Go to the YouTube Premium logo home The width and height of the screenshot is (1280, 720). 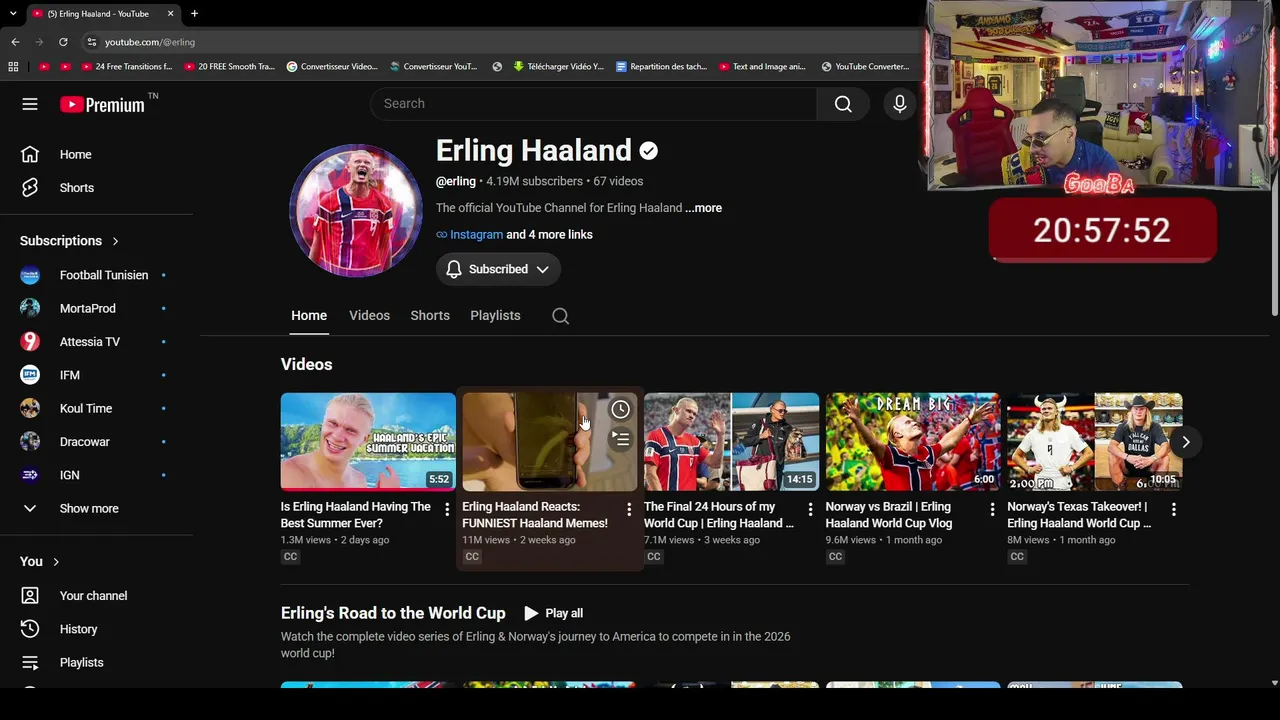pyautogui.click(x=103, y=104)
